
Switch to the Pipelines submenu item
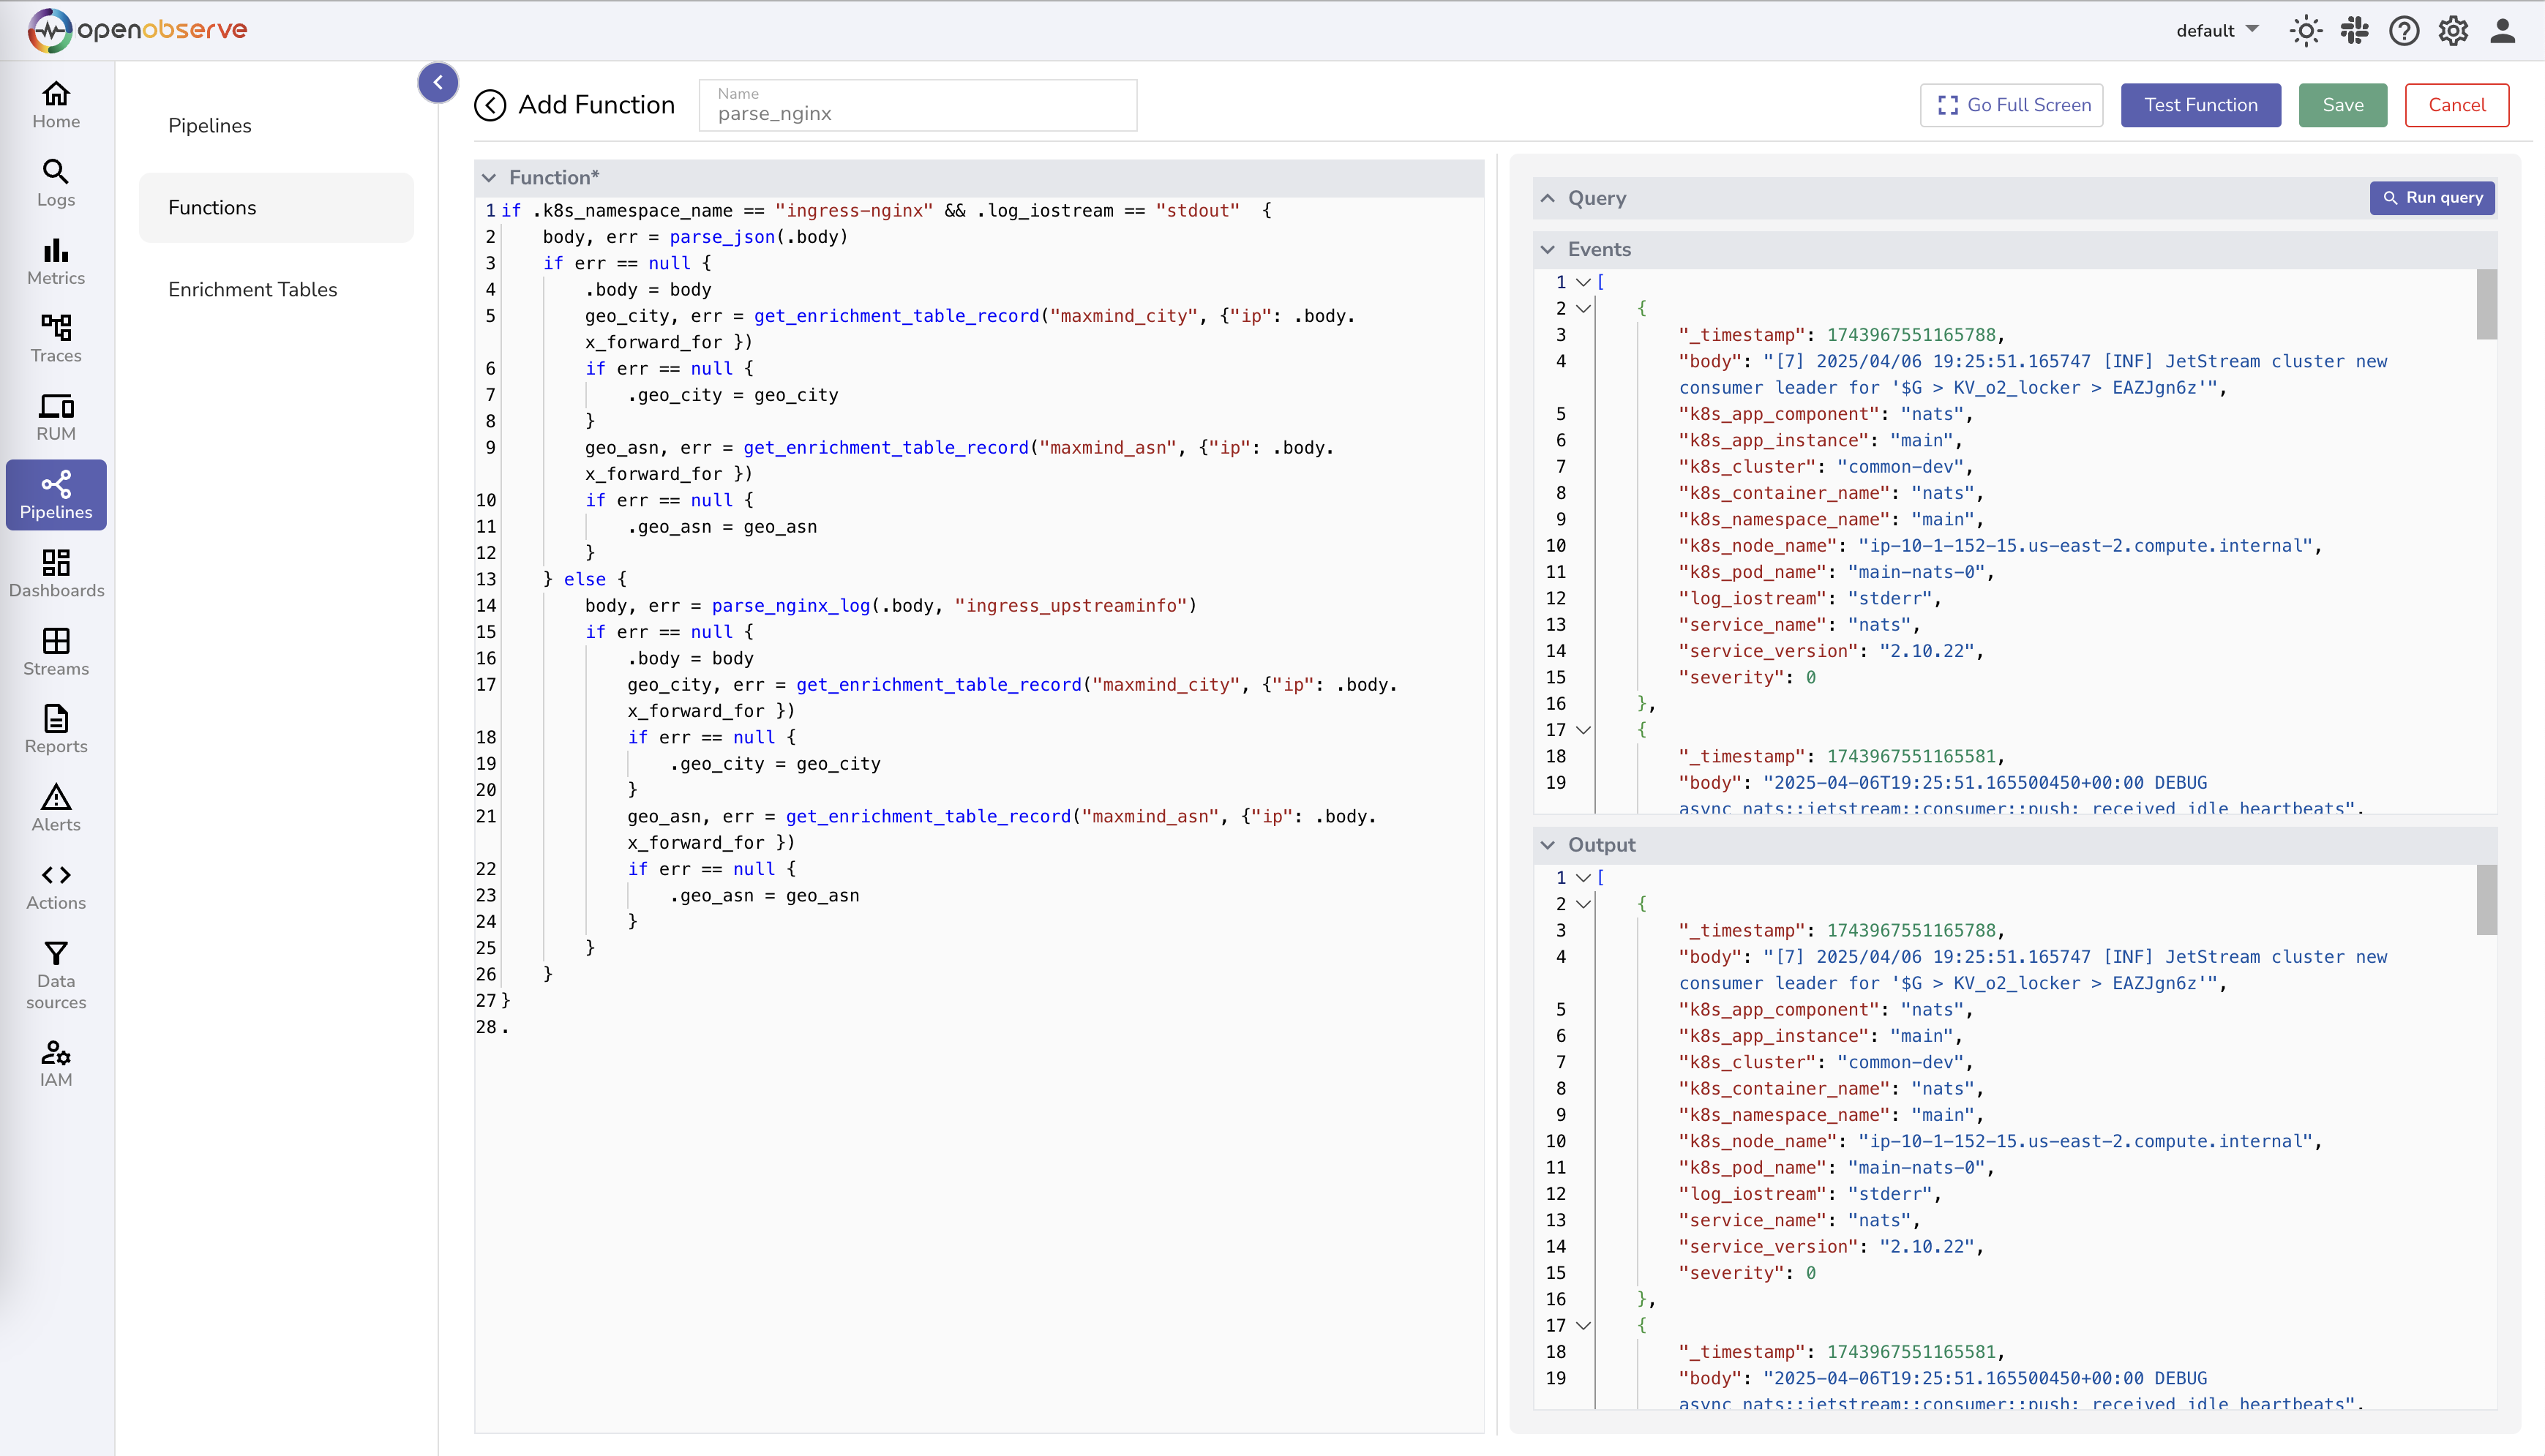pyautogui.click(x=210, y=125)
